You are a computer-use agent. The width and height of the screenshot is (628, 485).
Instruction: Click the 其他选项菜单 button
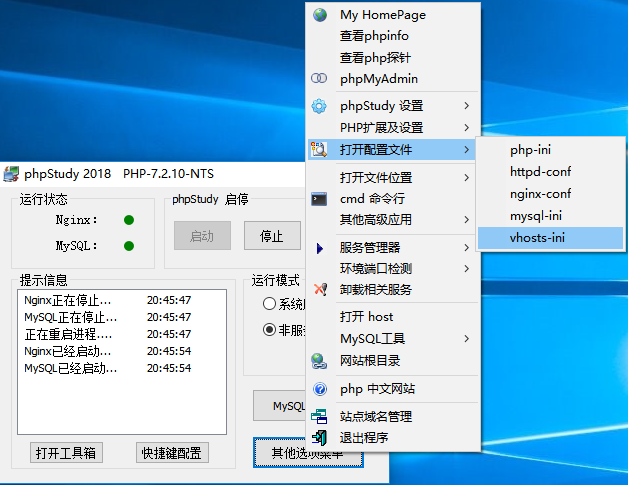(308, 453)
